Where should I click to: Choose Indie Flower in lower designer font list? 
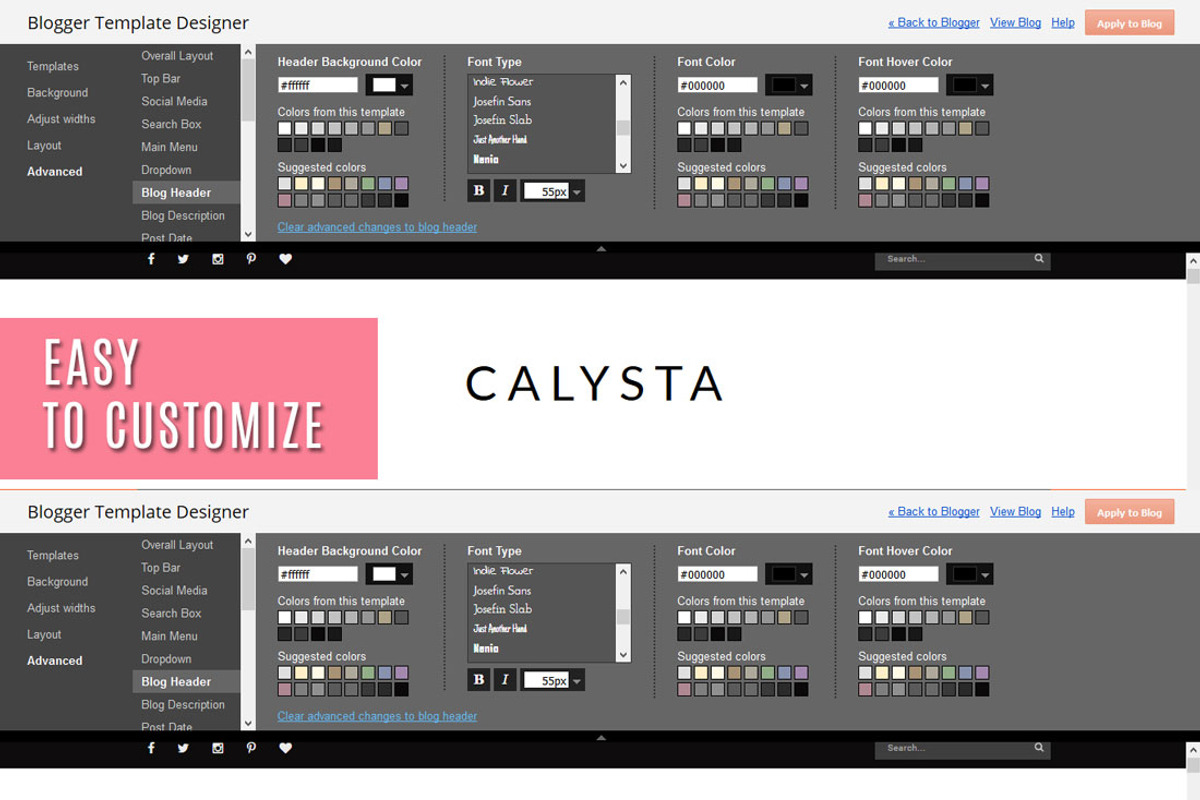coord(503,571)
